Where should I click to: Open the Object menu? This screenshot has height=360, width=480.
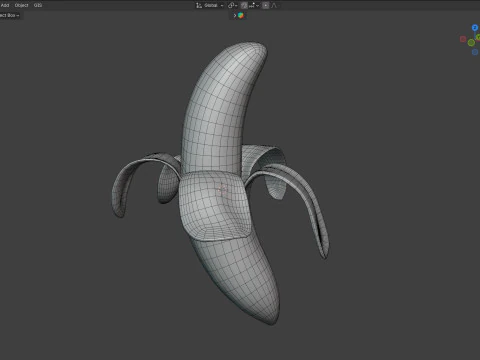[21, 5]
